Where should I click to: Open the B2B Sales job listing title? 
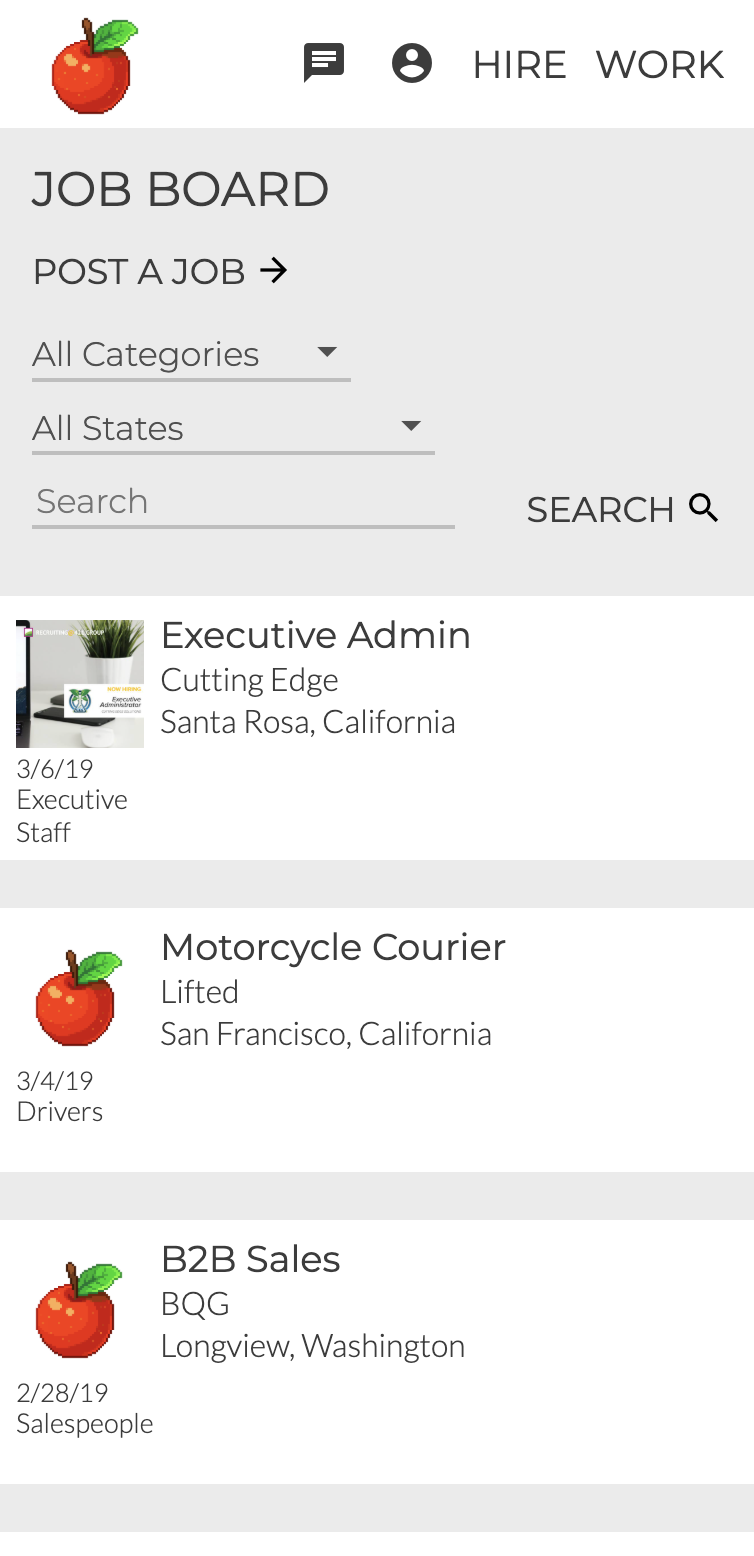250,1259
